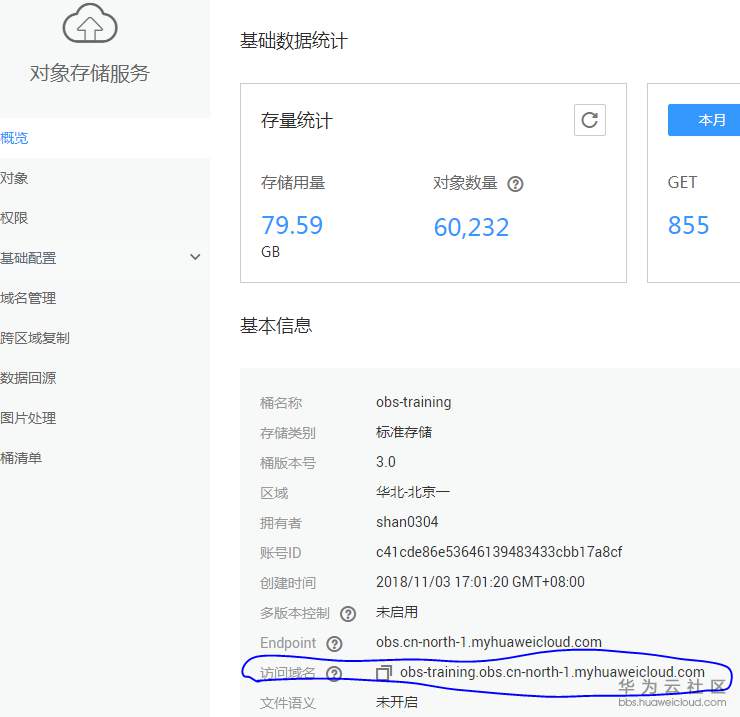Refresh the 存量统计 storage statistics
The height and width of the screenshot is (717, 740).
click(589, 120)
